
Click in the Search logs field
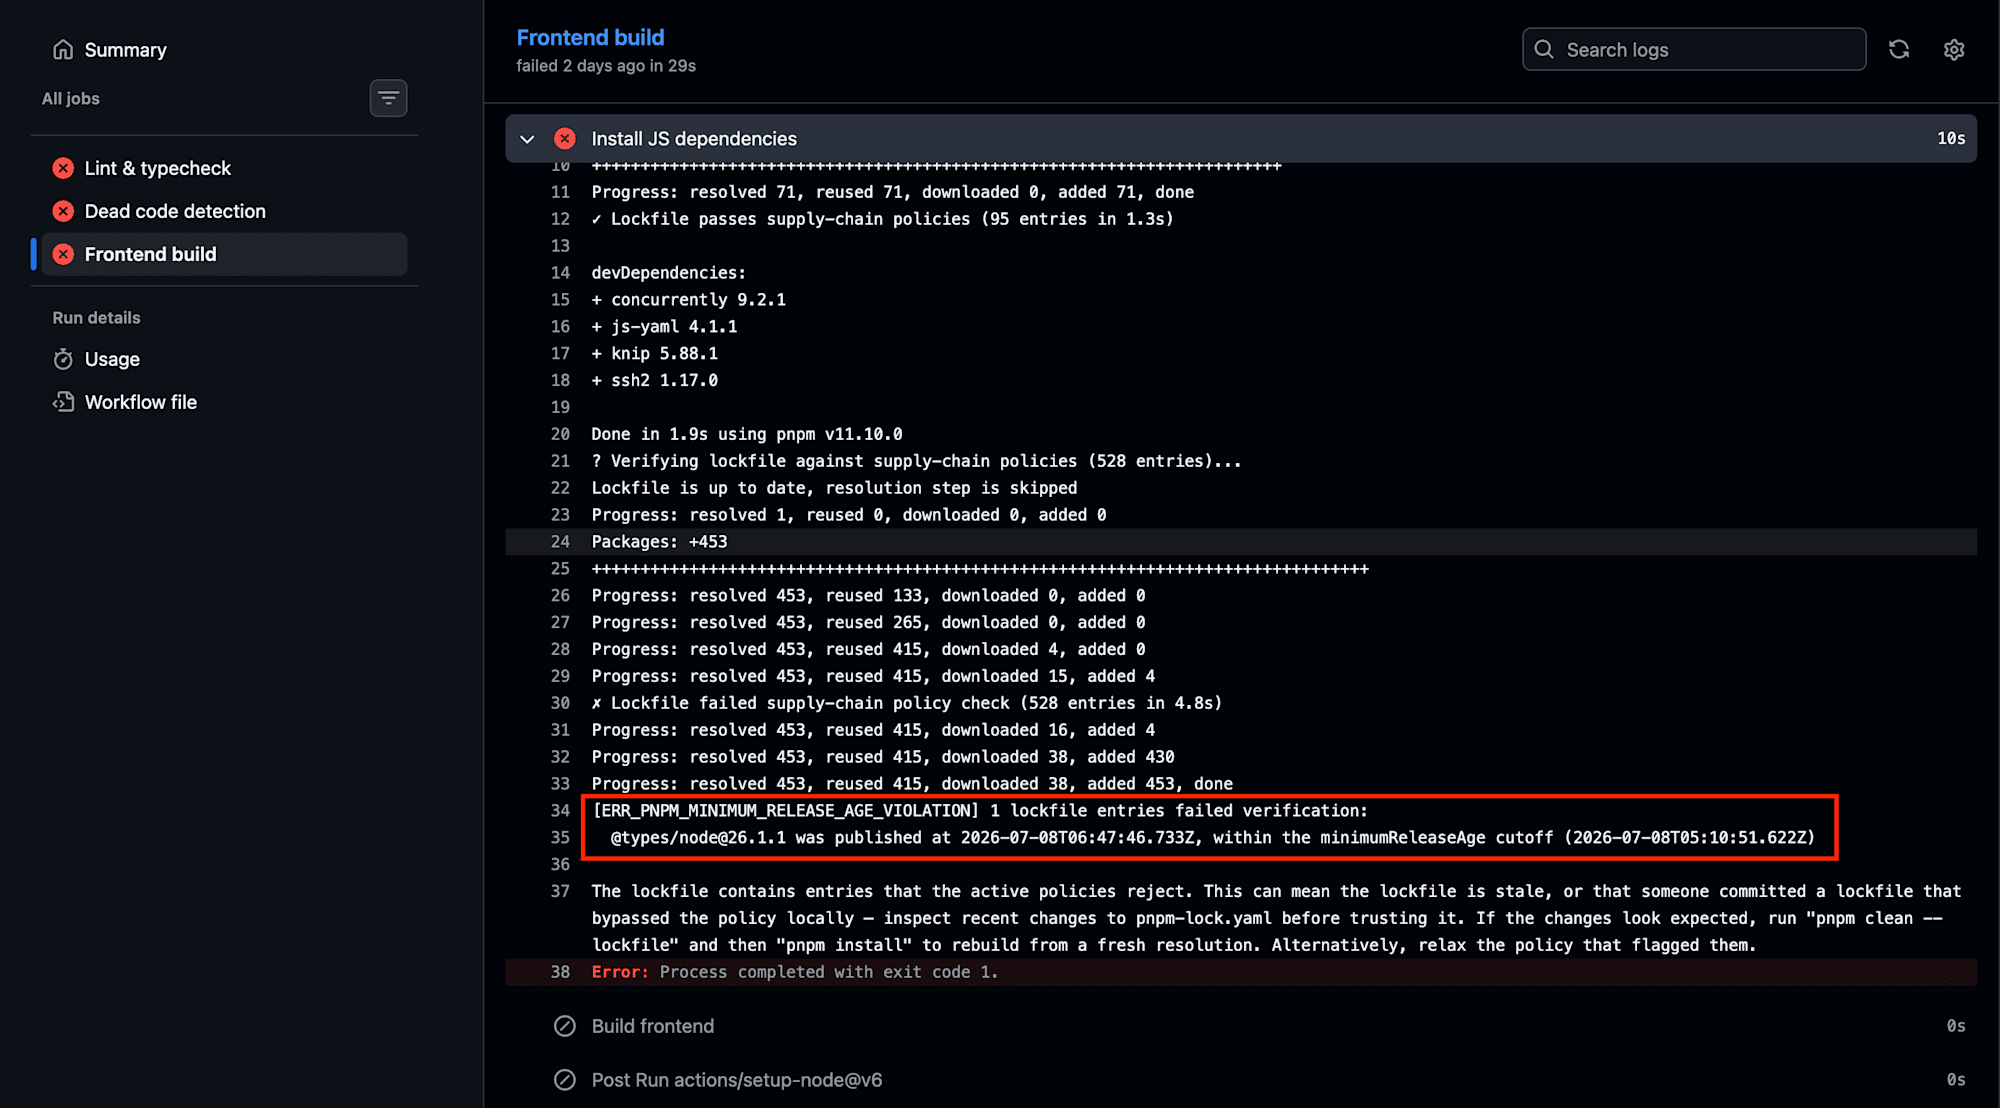[x=1694, y=49]
